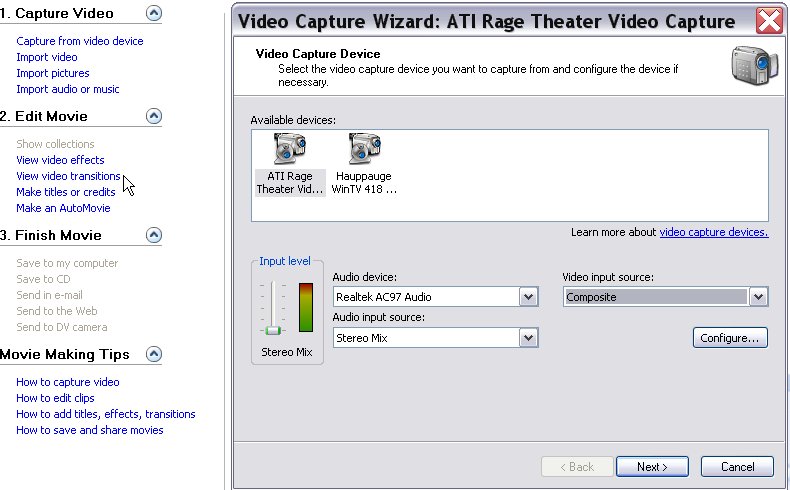Open Import pictures task
Screen dimensions: 790x490
pos(52,73)
